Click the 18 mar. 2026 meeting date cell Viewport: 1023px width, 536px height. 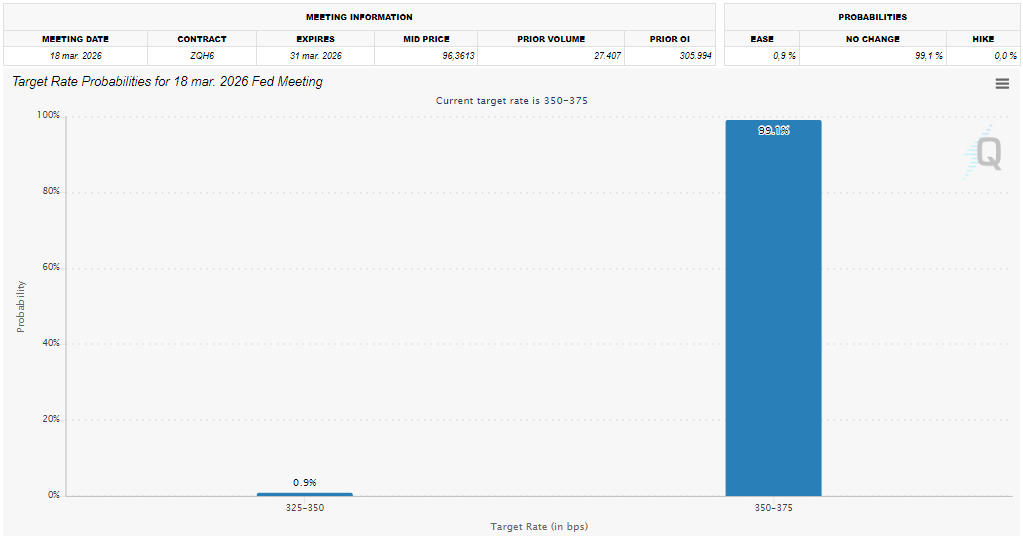coord(75,56)
